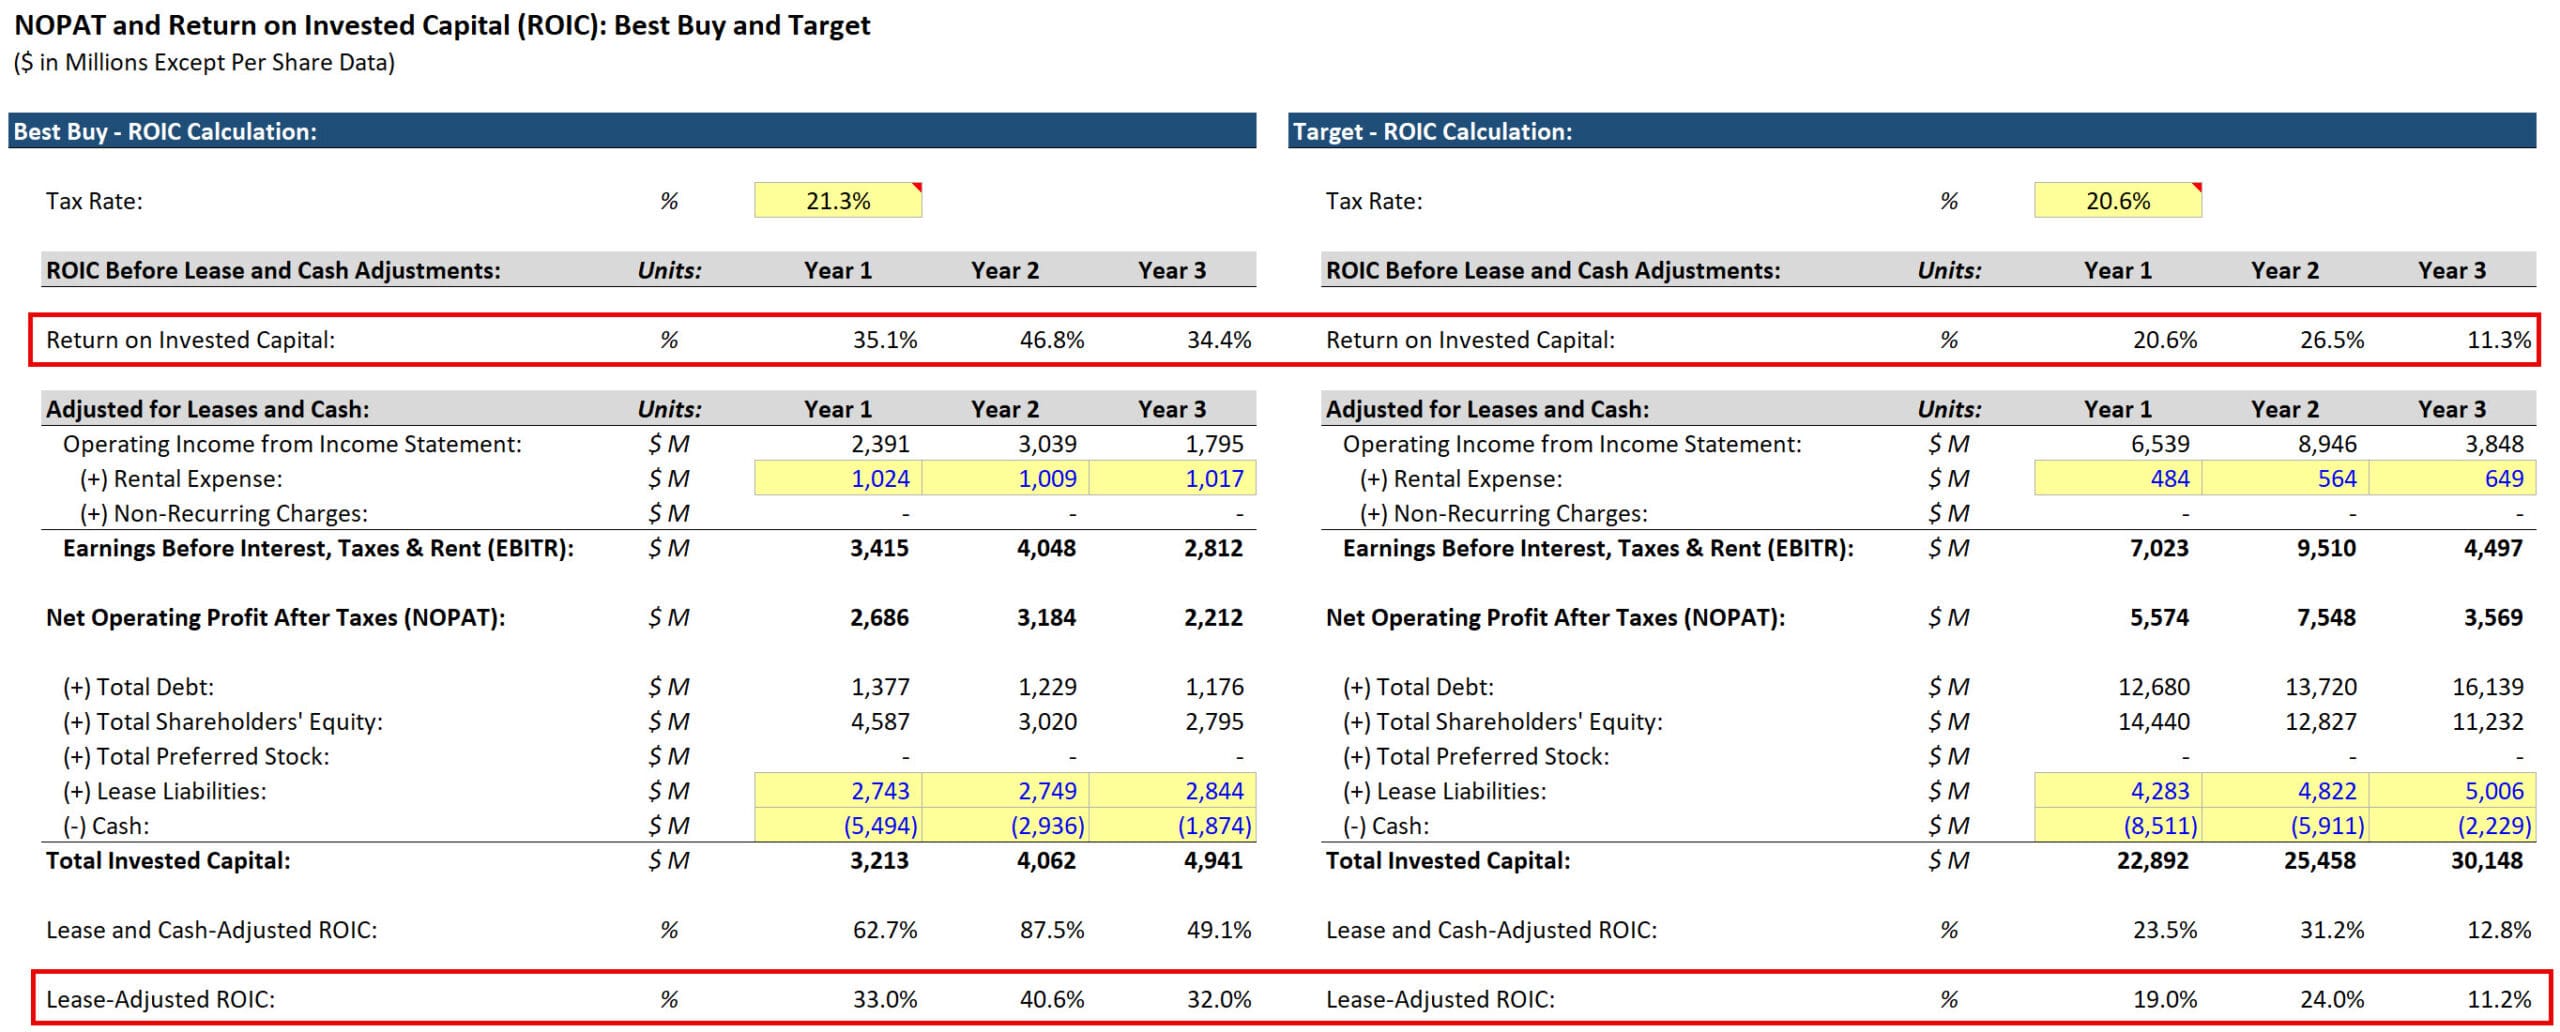Click the Best Buy ROIC Calculation header bar
The height and width of the screenshot is (1032, 2560).
[x=630, y=130]
